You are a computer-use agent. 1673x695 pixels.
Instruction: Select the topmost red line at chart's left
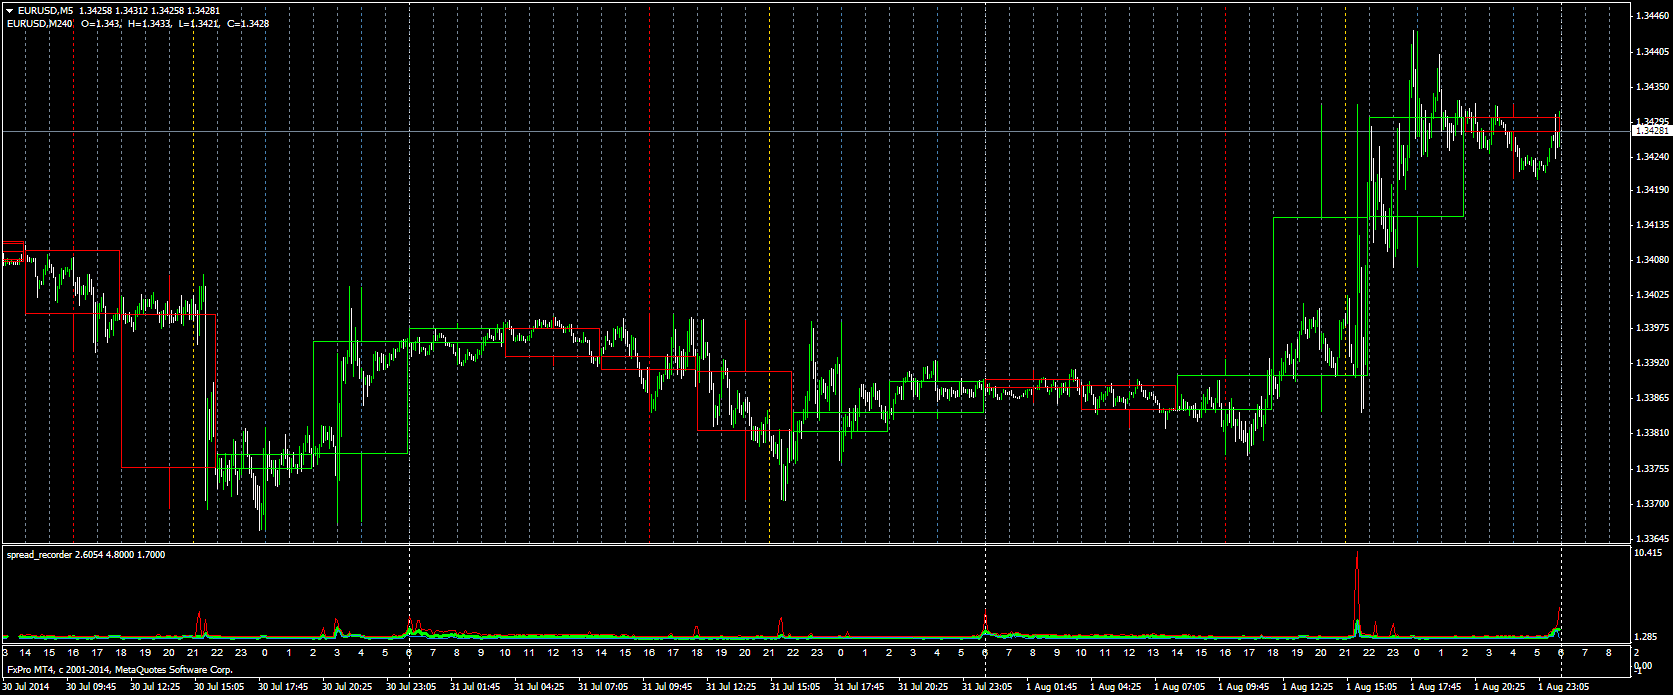72,250
